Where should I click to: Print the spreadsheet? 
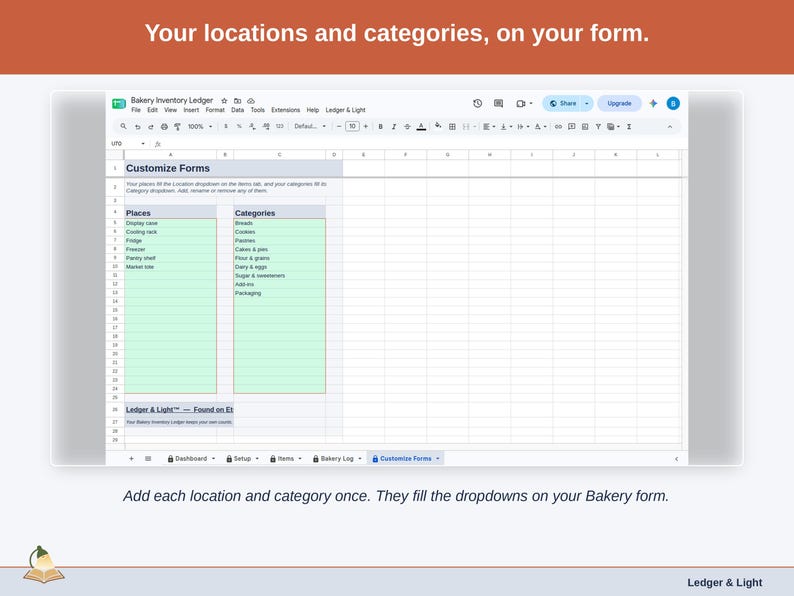164,127
